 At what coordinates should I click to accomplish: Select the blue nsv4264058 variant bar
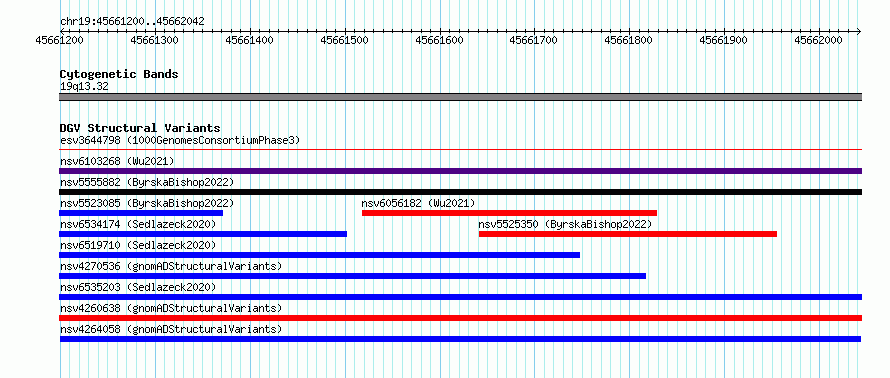click(460, 339)
